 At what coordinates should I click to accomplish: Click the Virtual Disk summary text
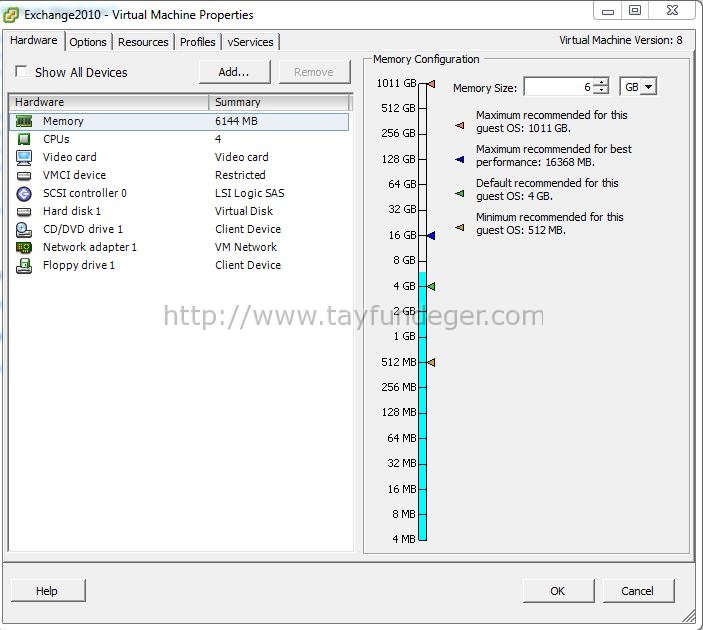244,211
